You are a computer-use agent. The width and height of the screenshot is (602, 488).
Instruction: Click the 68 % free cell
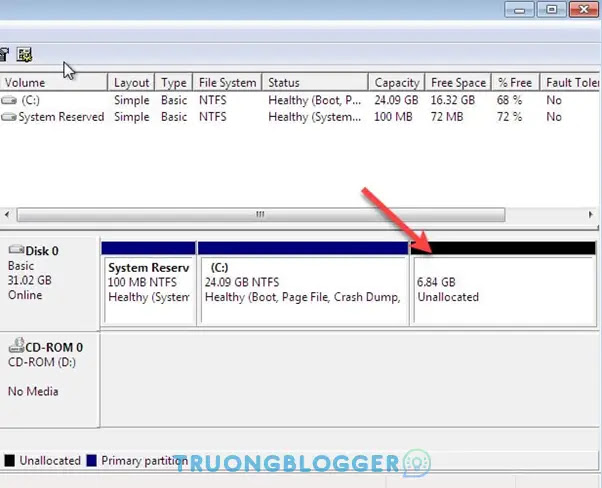pyautogui.click(x=509, y=100)
